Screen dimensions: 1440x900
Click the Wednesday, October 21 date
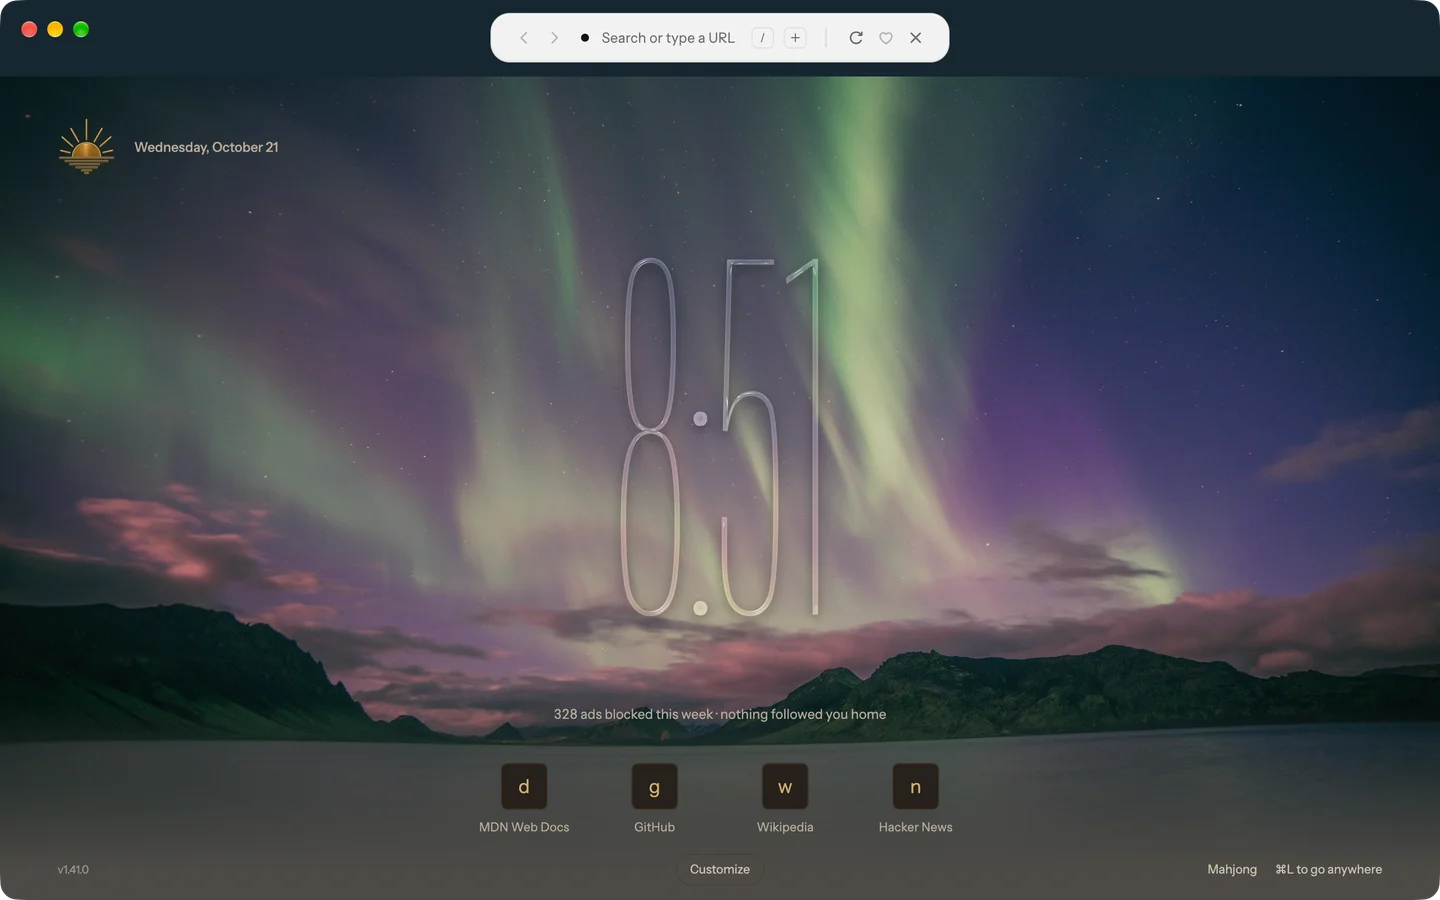pos(207,147)
